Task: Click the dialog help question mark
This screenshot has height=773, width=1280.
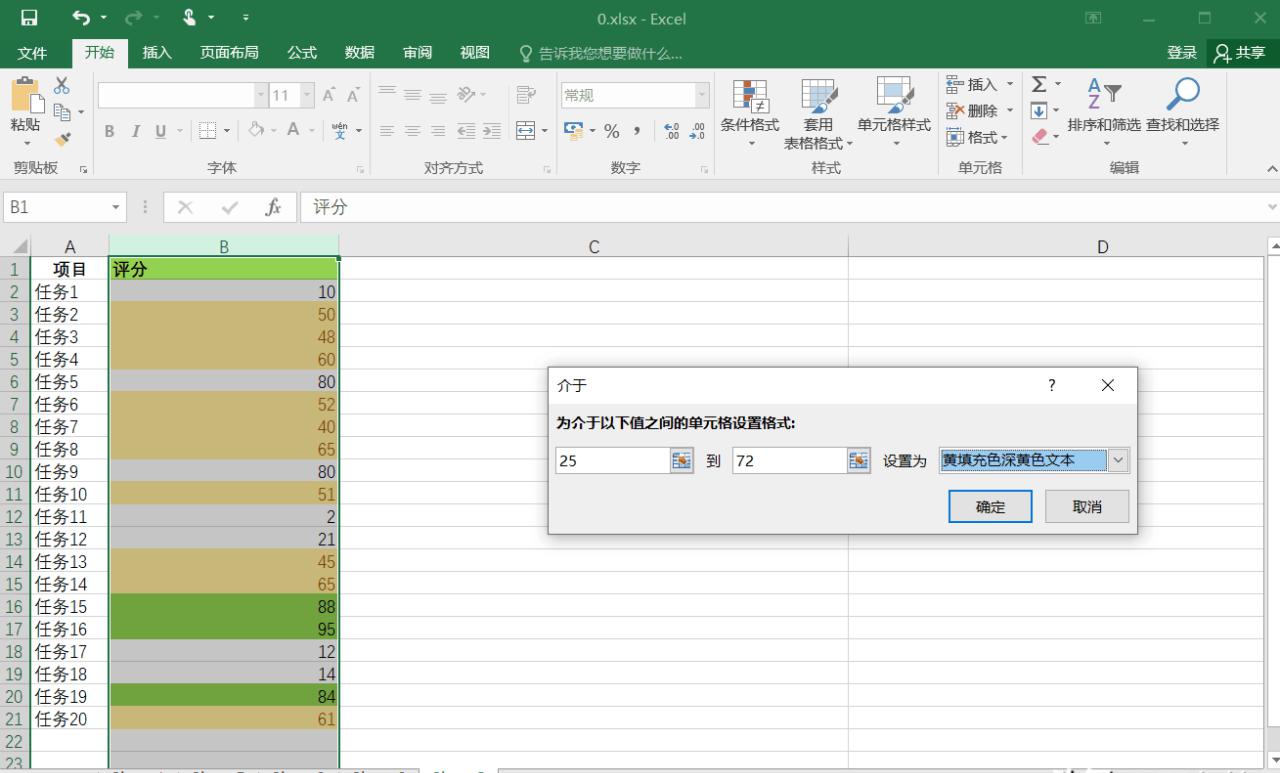Action: click(x=1051, y=385)
